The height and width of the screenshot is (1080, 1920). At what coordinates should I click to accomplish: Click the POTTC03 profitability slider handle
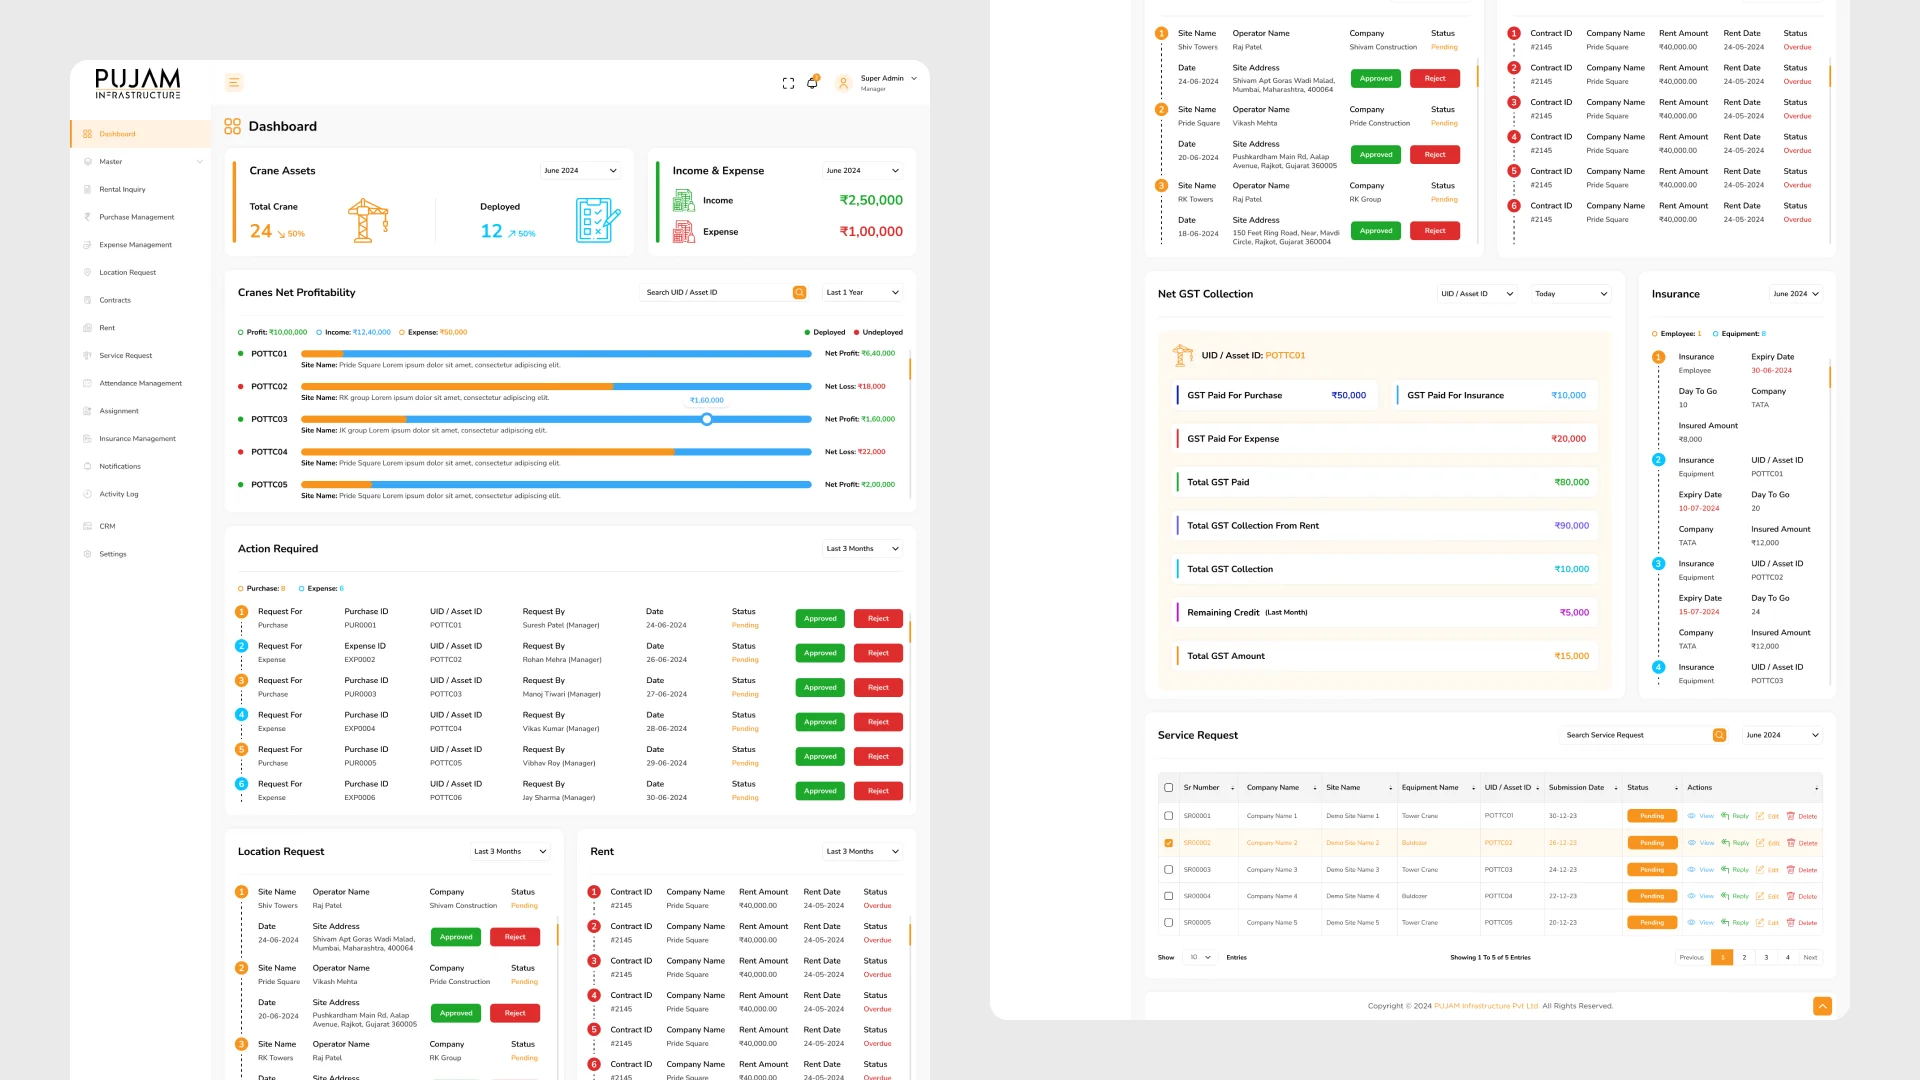click(x=707, y=420)
